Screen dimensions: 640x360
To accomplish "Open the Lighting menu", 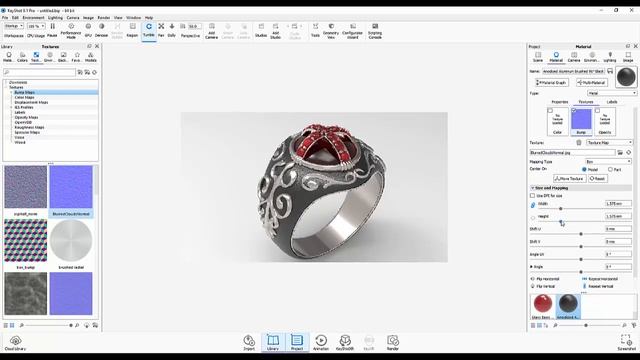I will click(x=55, y=18).
